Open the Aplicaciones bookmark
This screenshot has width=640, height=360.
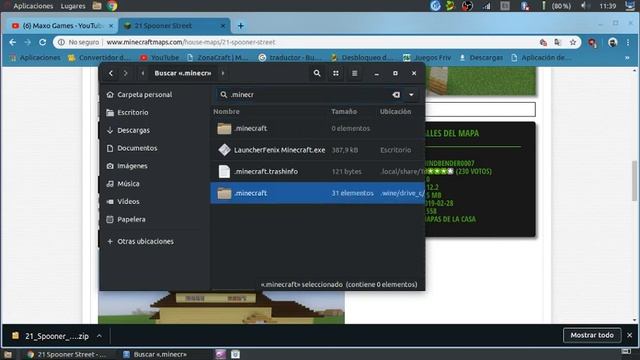tap(35, 58)
